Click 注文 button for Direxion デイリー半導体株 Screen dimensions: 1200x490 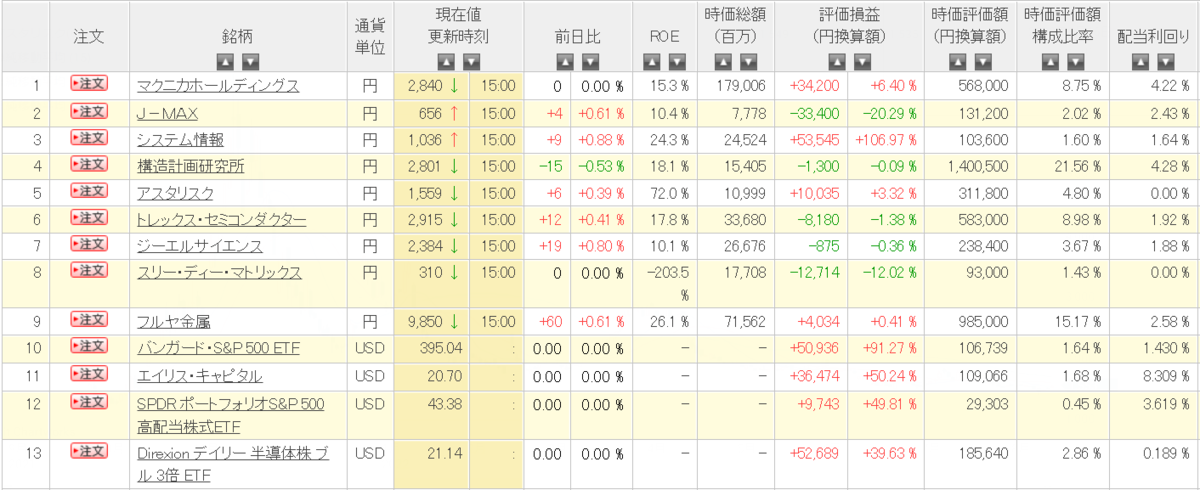(89, 451)
